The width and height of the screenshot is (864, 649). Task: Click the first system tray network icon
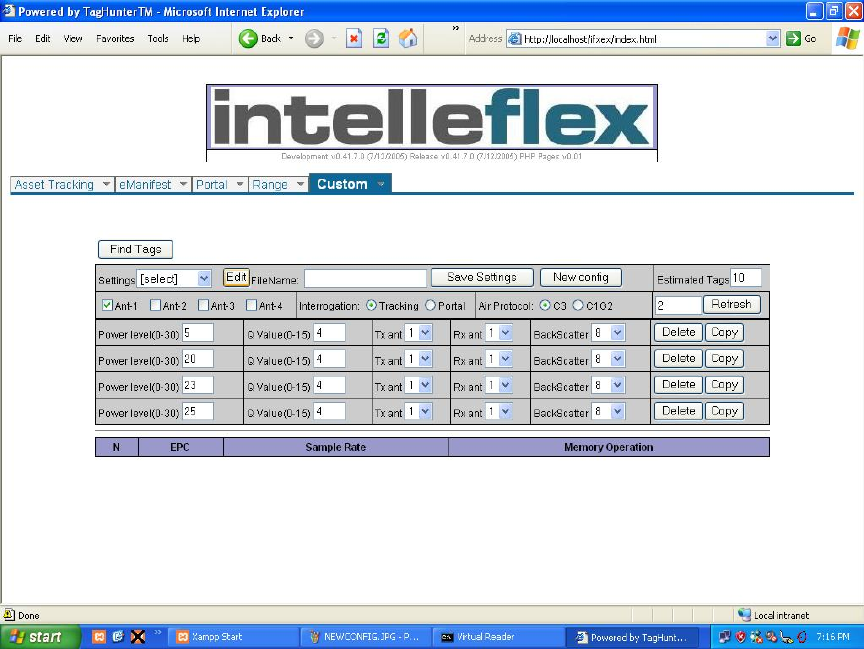pyautogui.click(x=725, y=637)
